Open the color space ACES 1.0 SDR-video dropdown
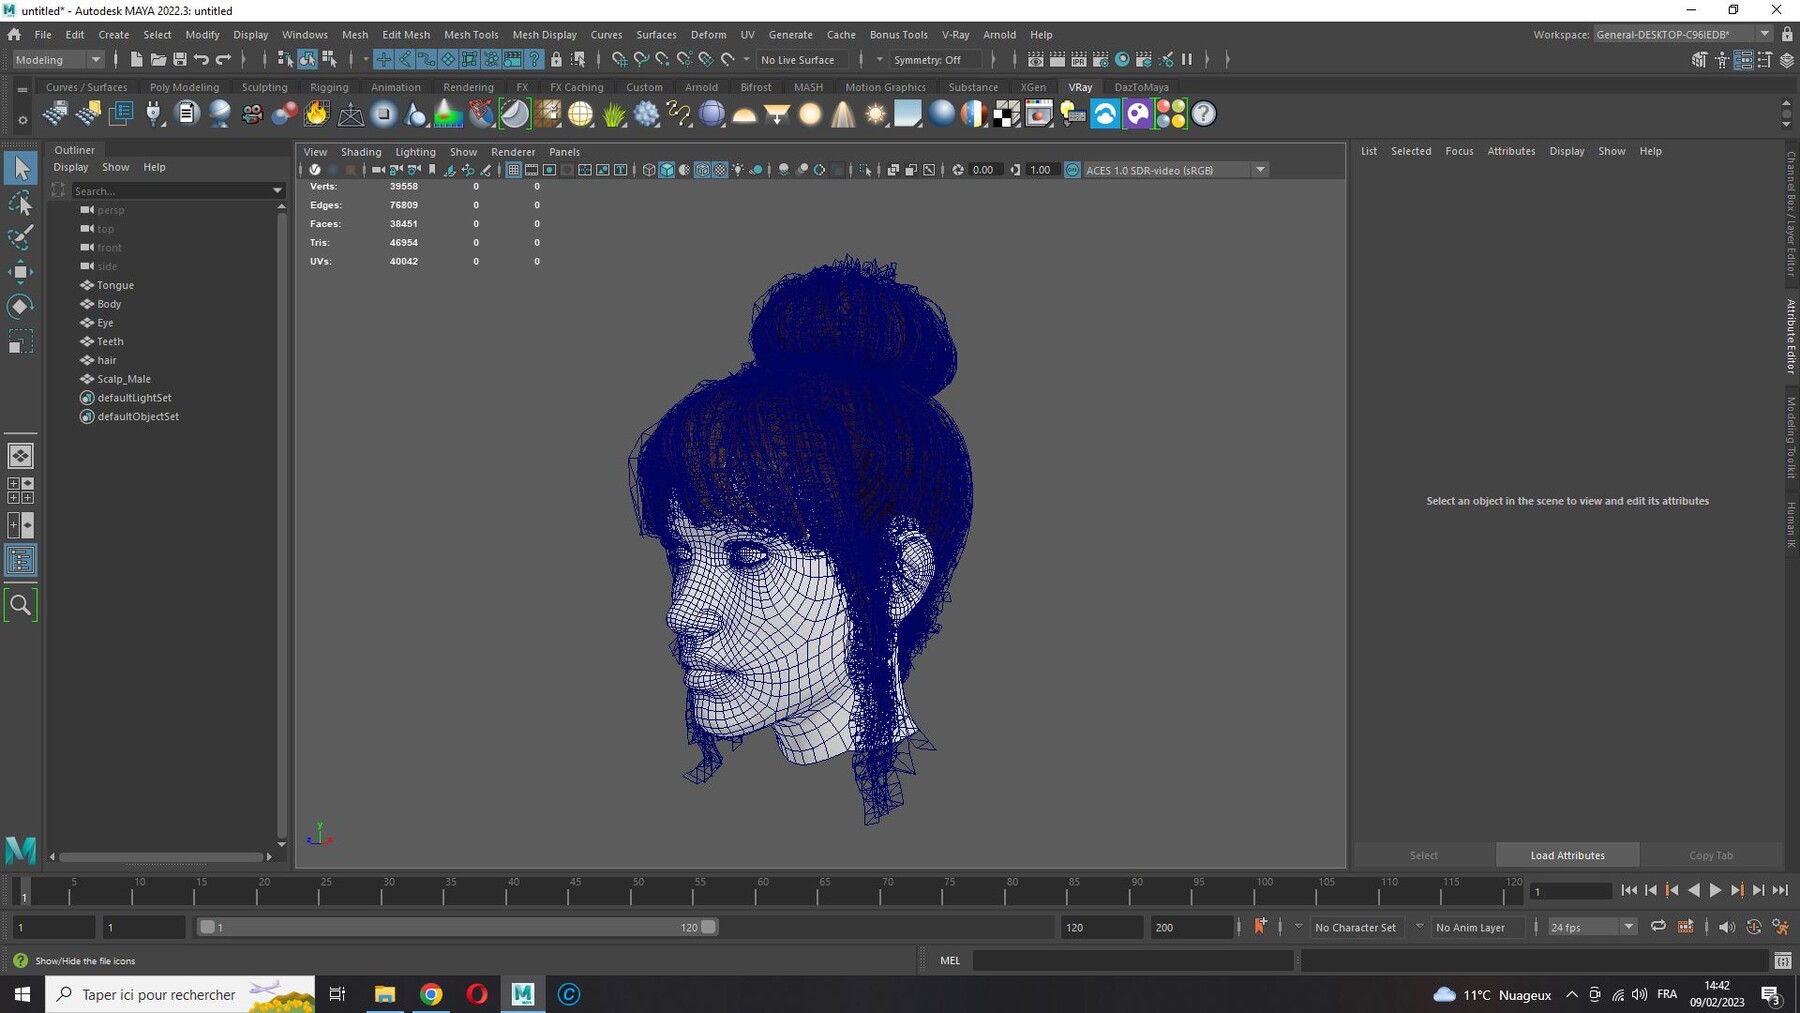This screenshot has width=1800, height=1013. 1176,170
